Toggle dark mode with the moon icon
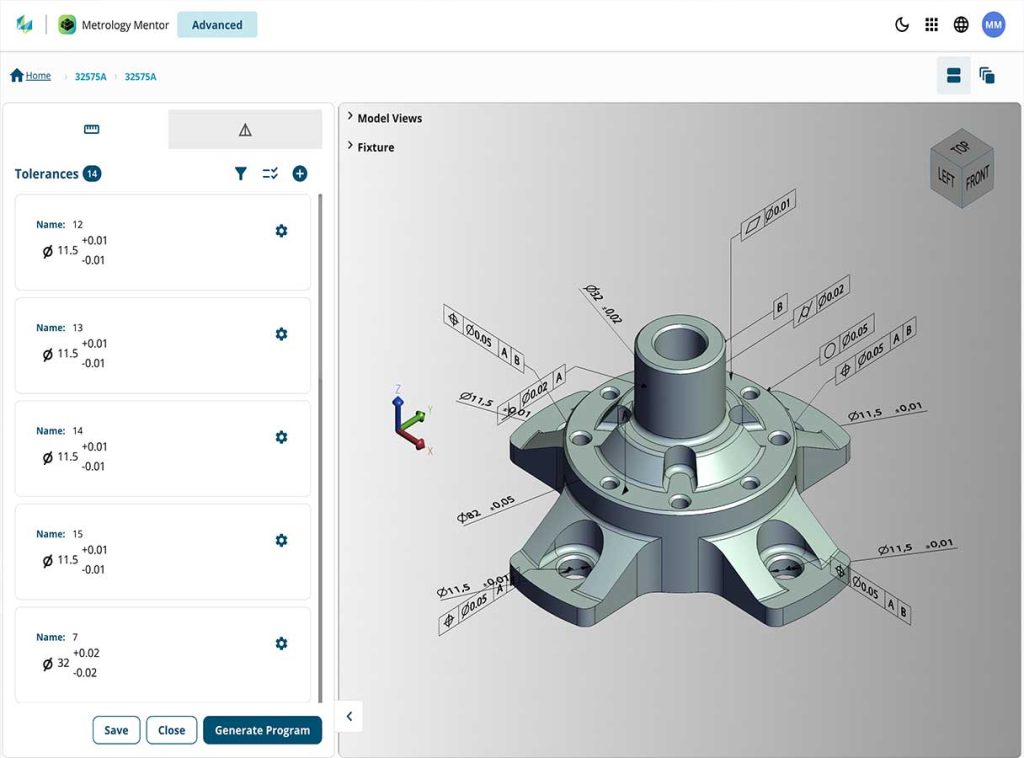 click(901, 23)
